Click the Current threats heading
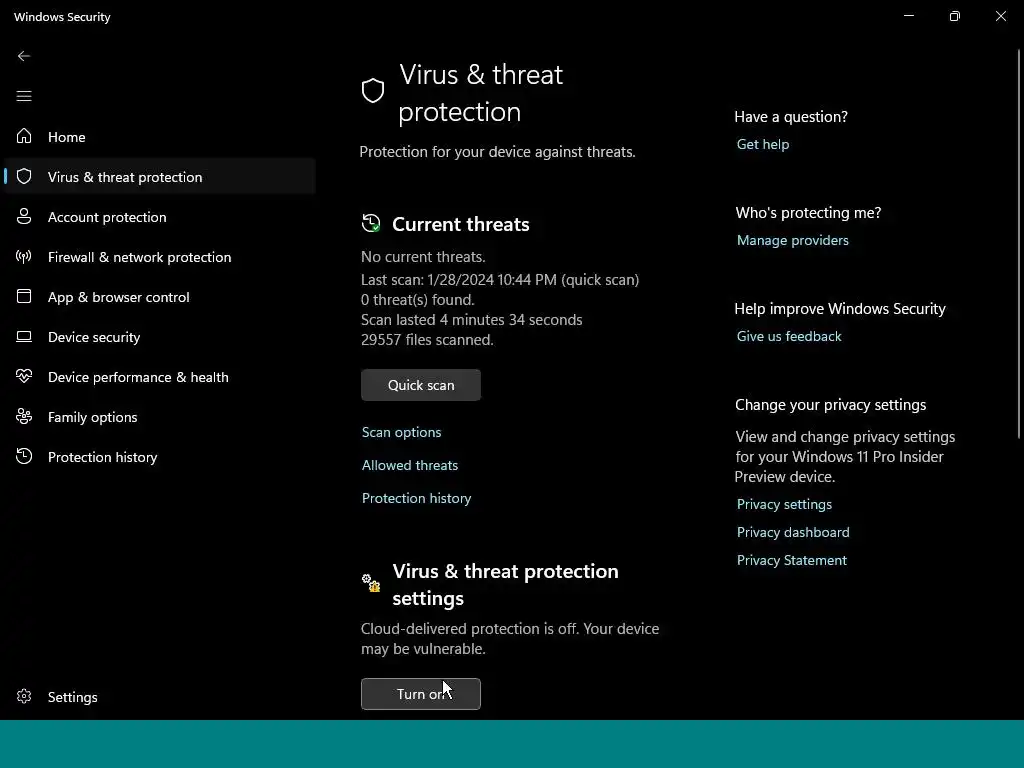 (460, 224)
